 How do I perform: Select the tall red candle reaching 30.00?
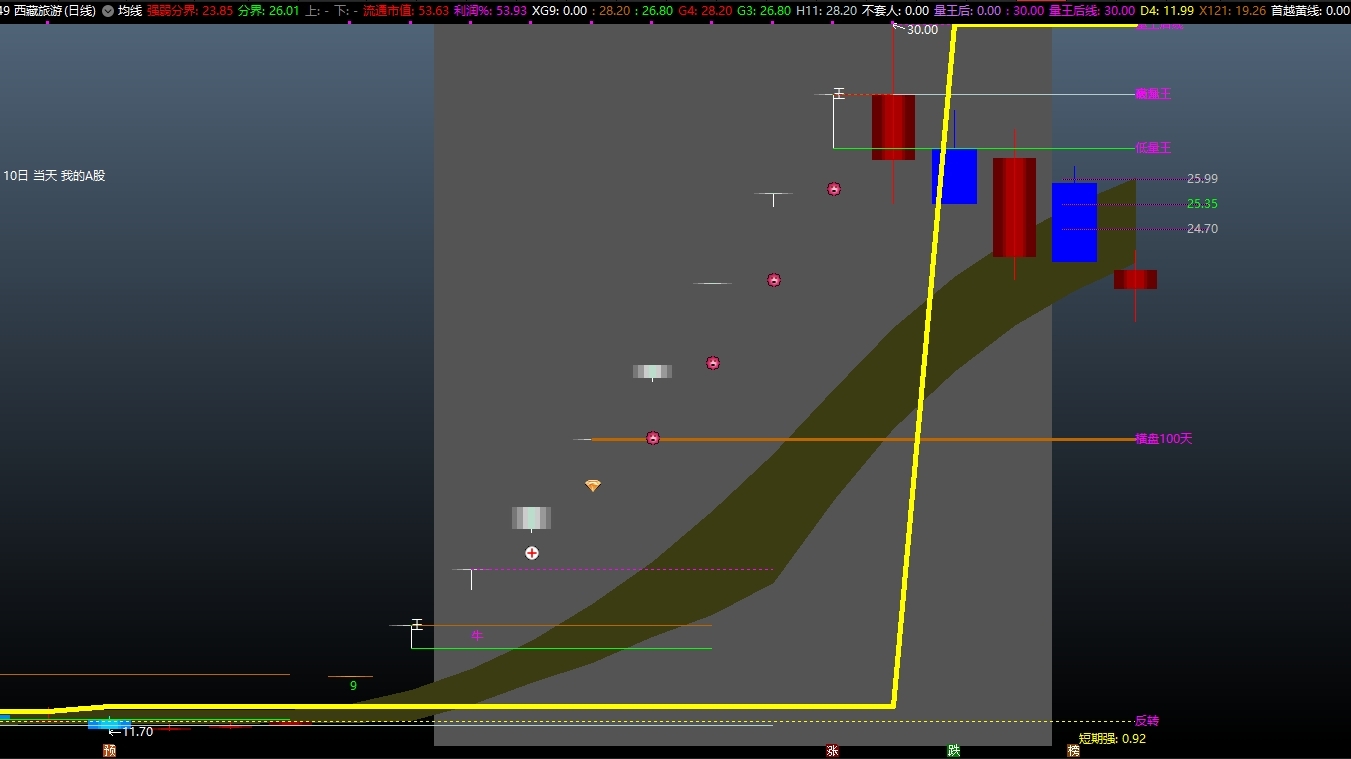click(893, 127)
